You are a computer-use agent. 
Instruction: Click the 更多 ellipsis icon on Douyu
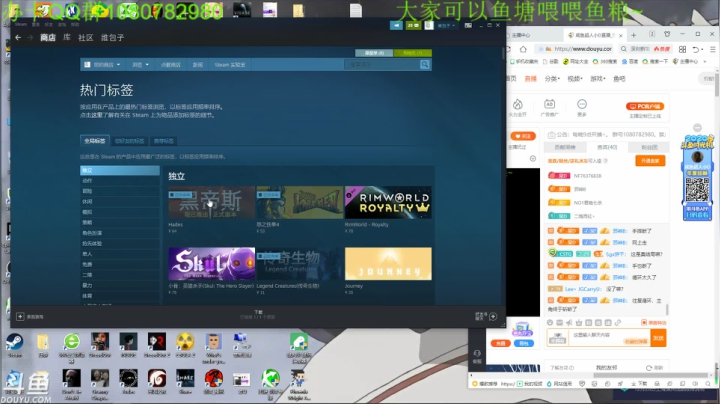[582, 104]
